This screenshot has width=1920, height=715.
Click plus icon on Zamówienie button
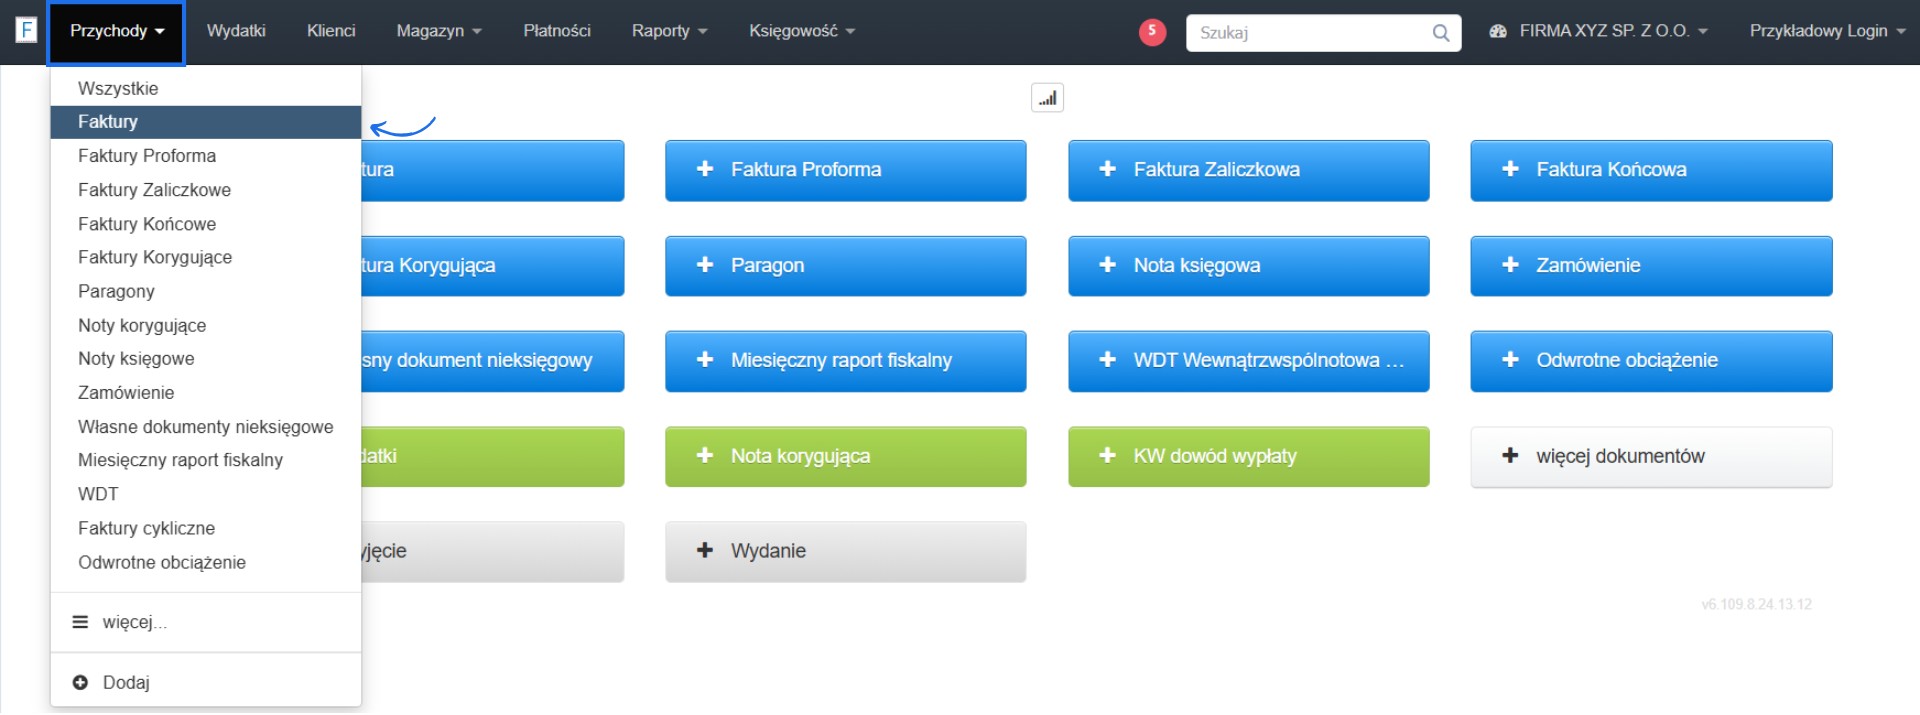coord(1510,265)
